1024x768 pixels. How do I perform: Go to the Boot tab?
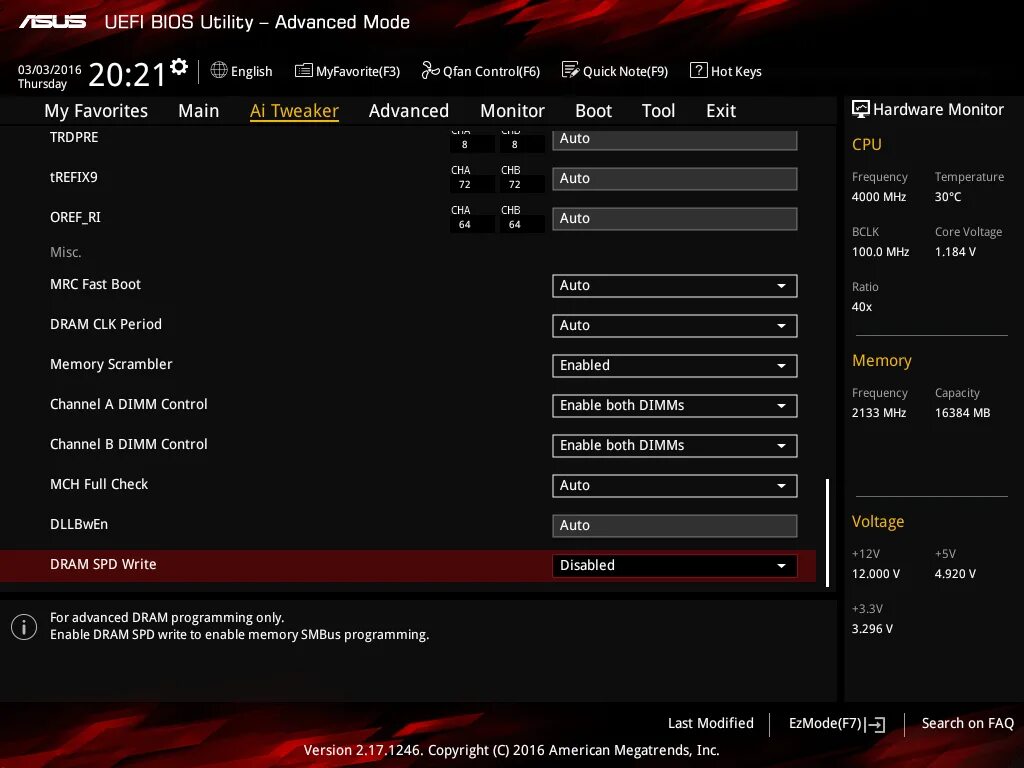point(593,111)
